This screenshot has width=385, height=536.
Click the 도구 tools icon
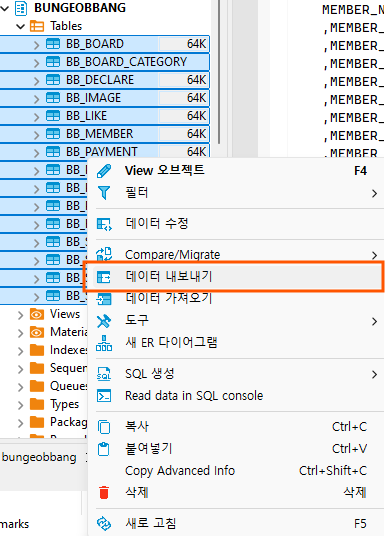tap(104, 321)
